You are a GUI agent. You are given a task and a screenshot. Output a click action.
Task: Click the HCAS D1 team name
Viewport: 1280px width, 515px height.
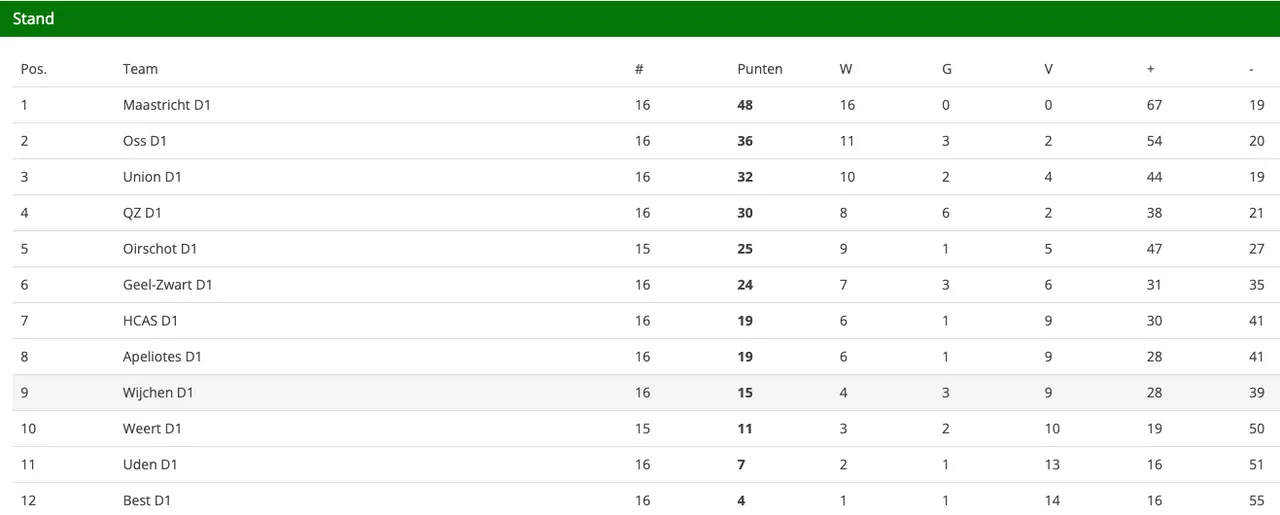150,321
